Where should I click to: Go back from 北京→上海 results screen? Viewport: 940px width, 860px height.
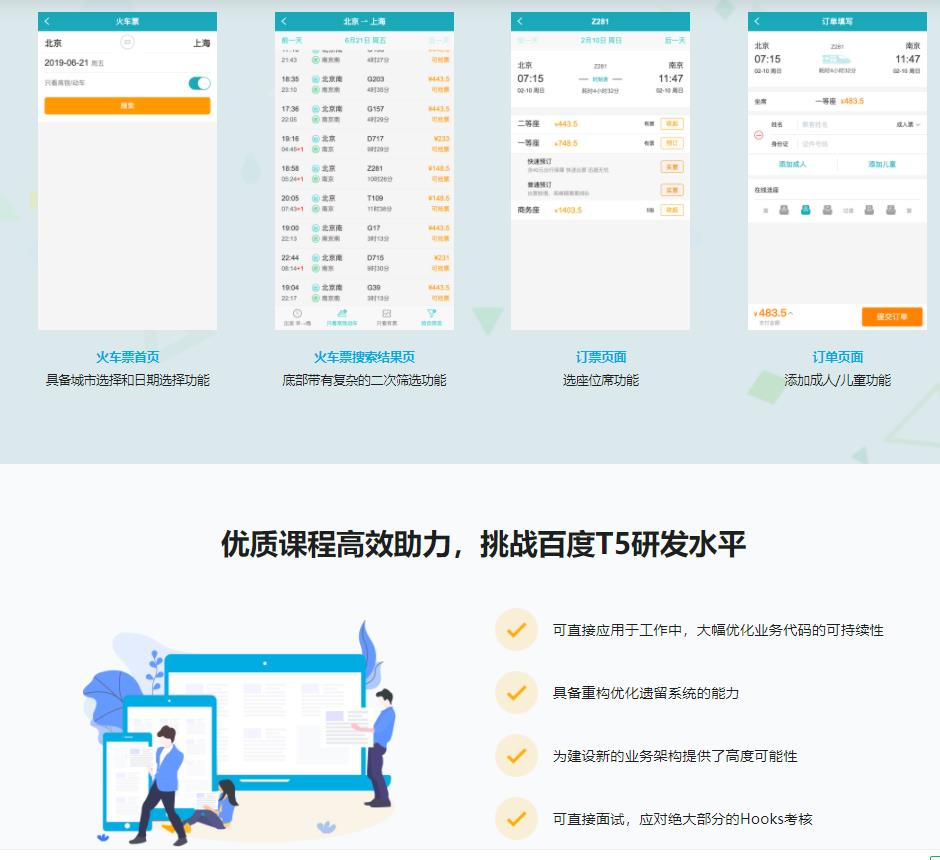pos(284,21)
